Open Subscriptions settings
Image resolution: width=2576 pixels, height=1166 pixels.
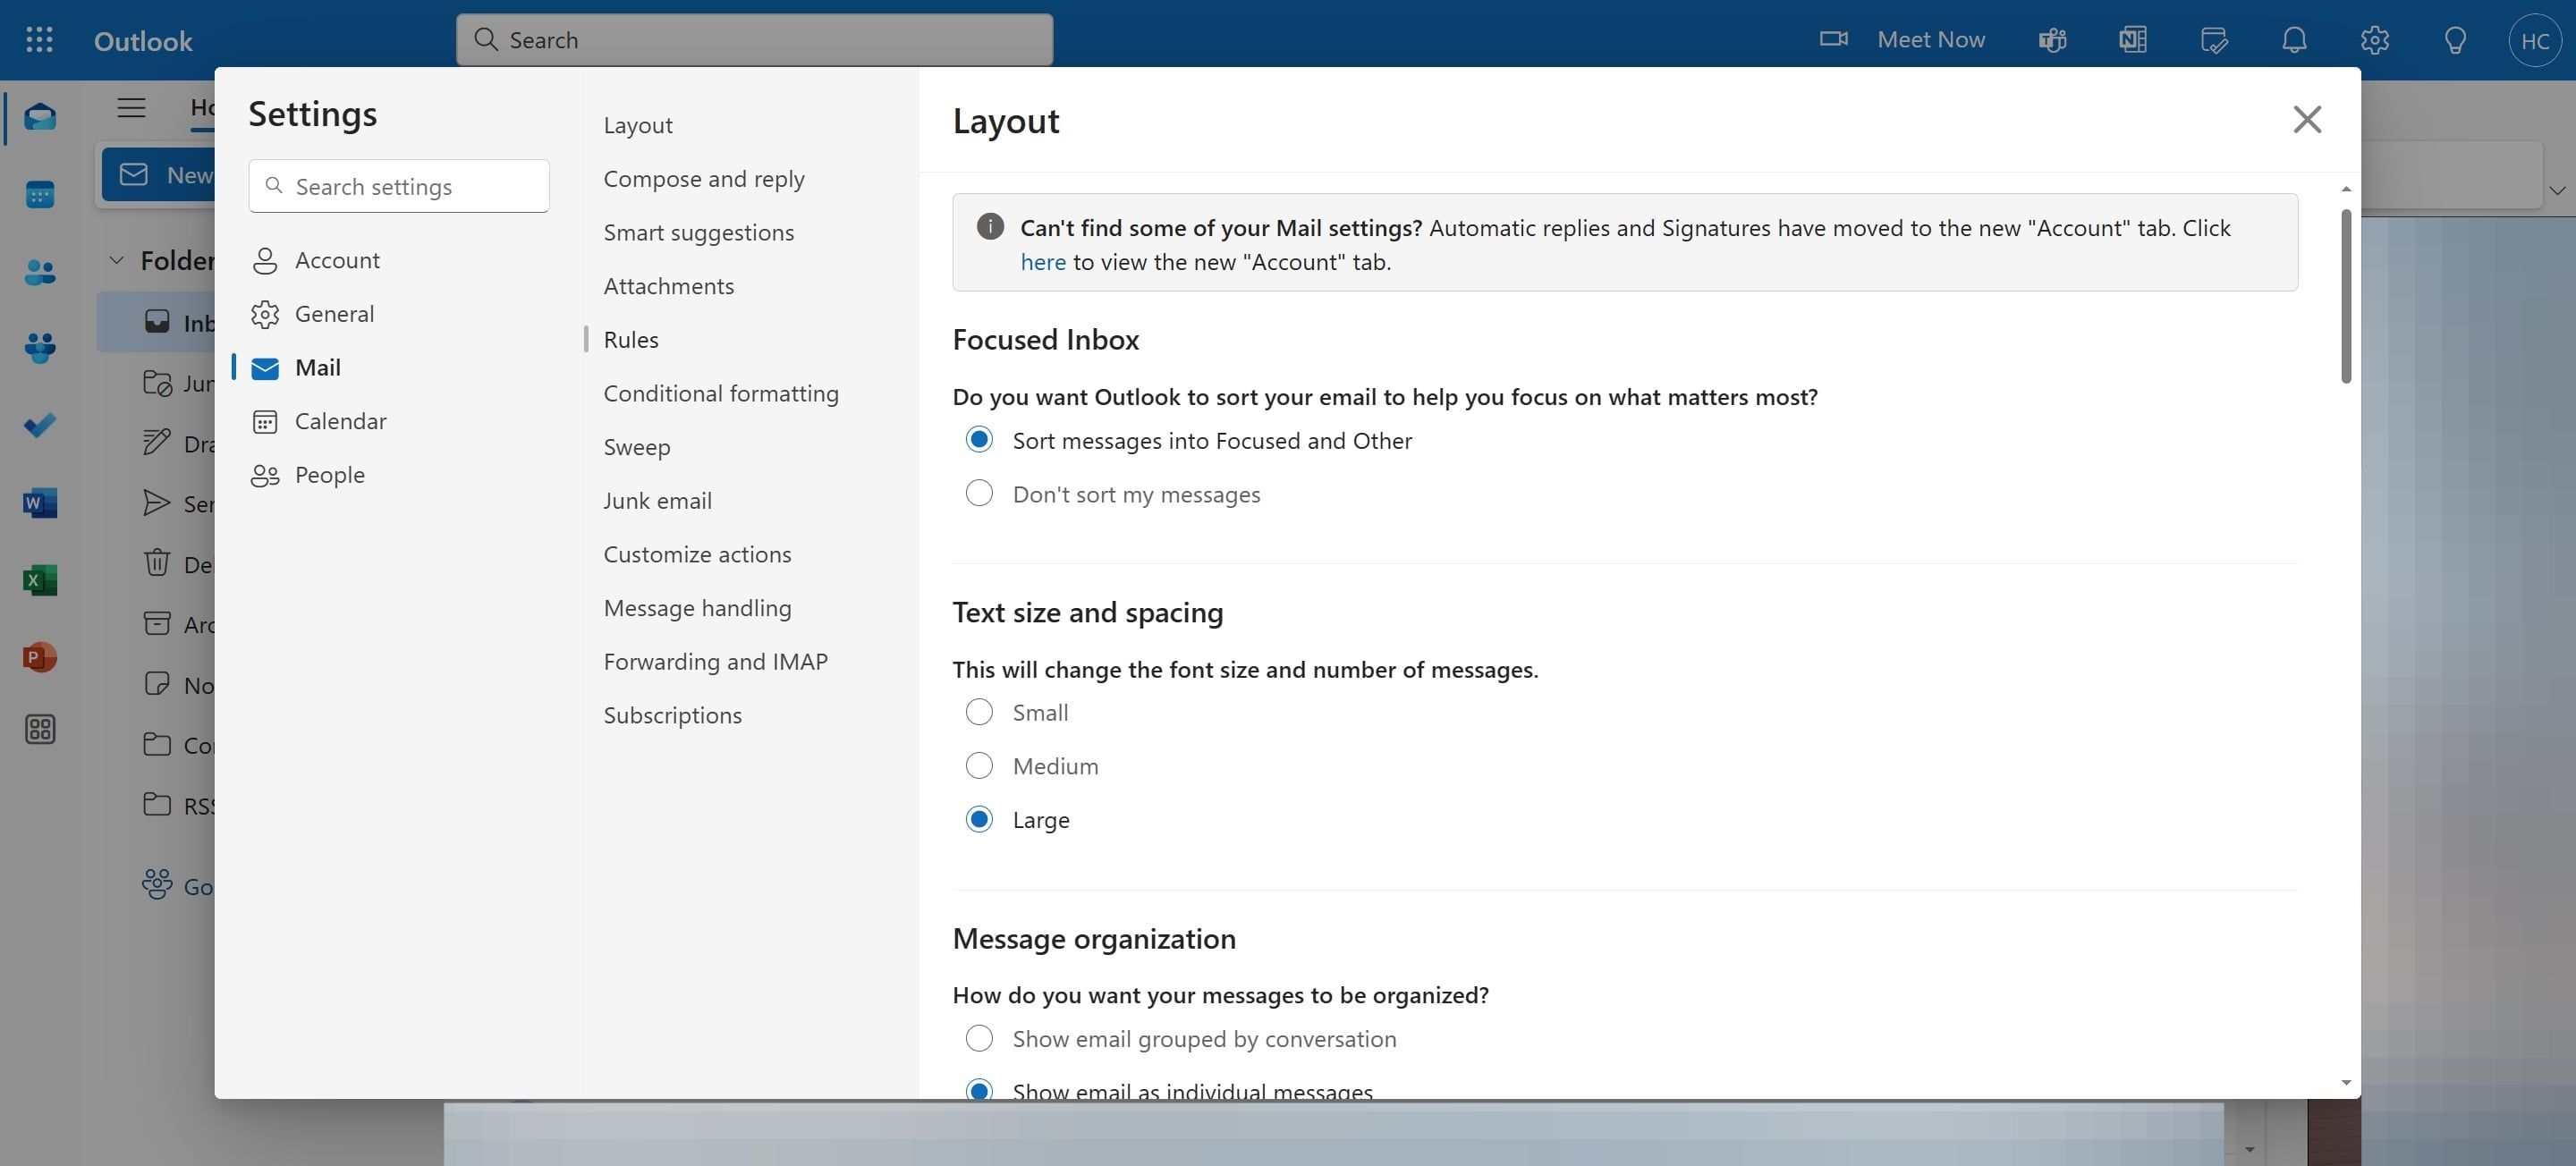(673, 715)
